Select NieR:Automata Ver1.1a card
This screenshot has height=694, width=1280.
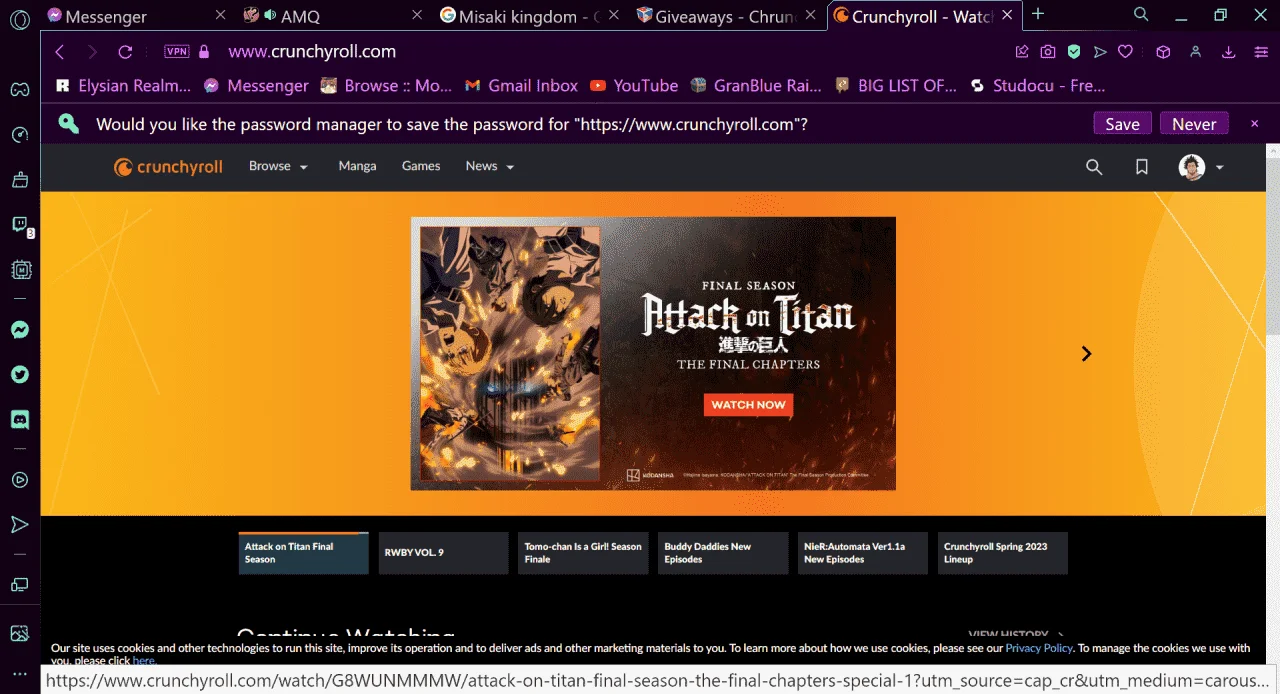coord(863,553)
